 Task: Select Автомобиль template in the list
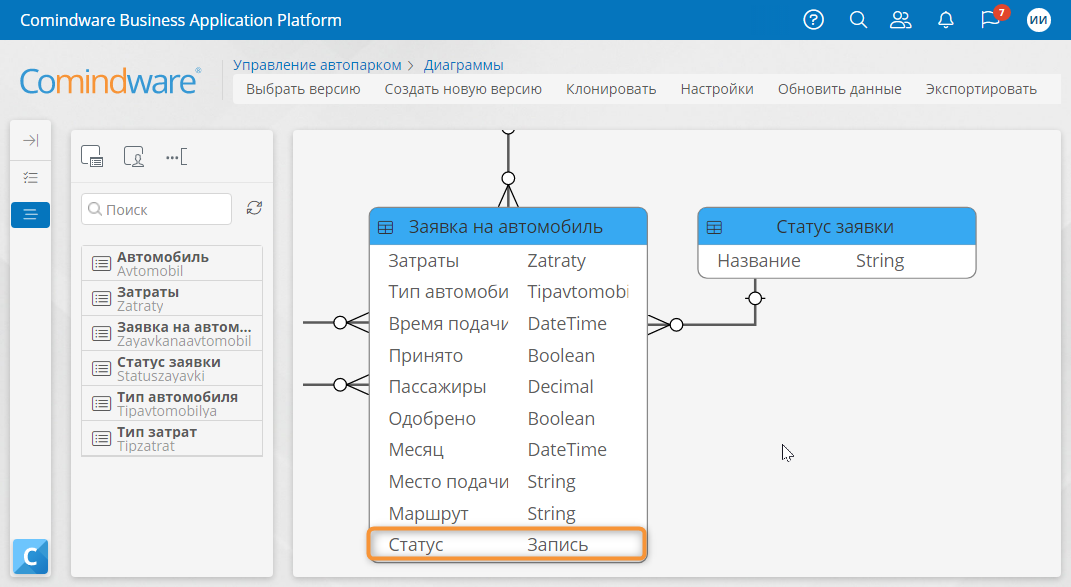coord(172,264)
